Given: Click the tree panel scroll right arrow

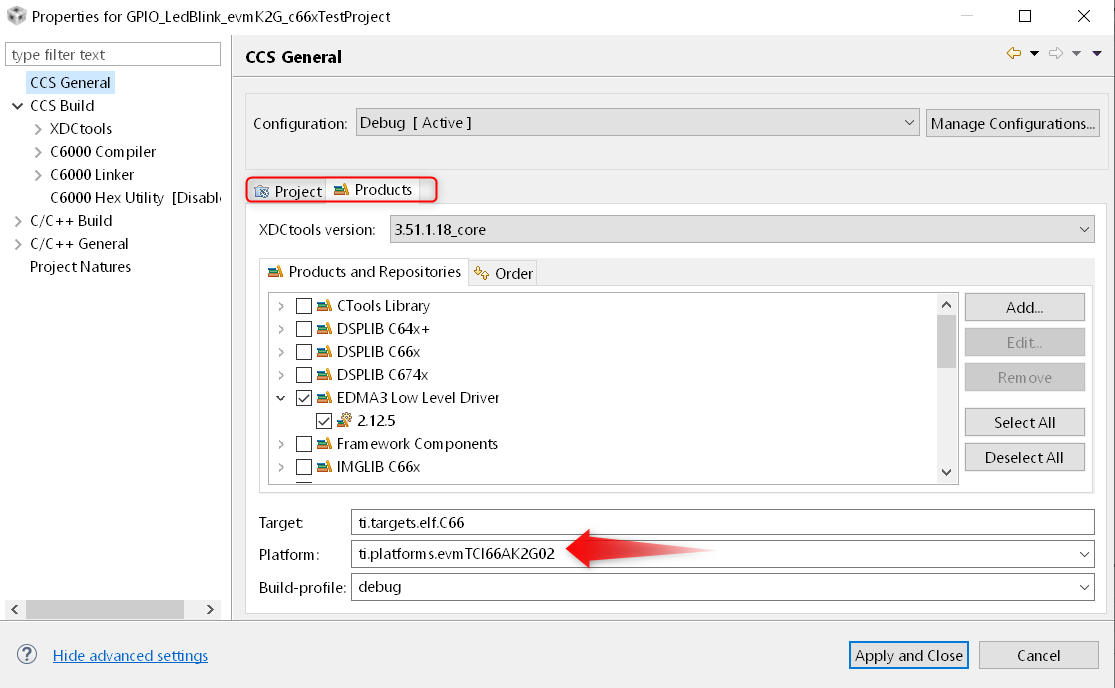Looking at the screenshot, I should click(x=210, y=609).
